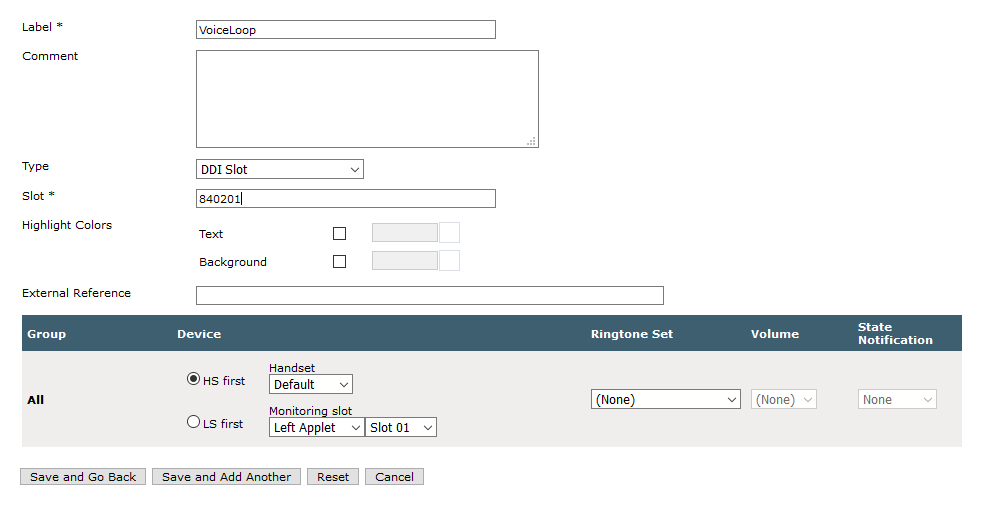Click the Highlight Colors label

[x=67, y=225]
